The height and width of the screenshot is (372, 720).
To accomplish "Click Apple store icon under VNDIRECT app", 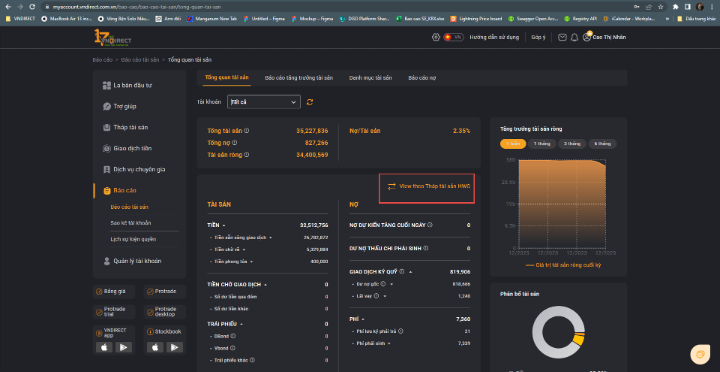I will pos(104,348).
